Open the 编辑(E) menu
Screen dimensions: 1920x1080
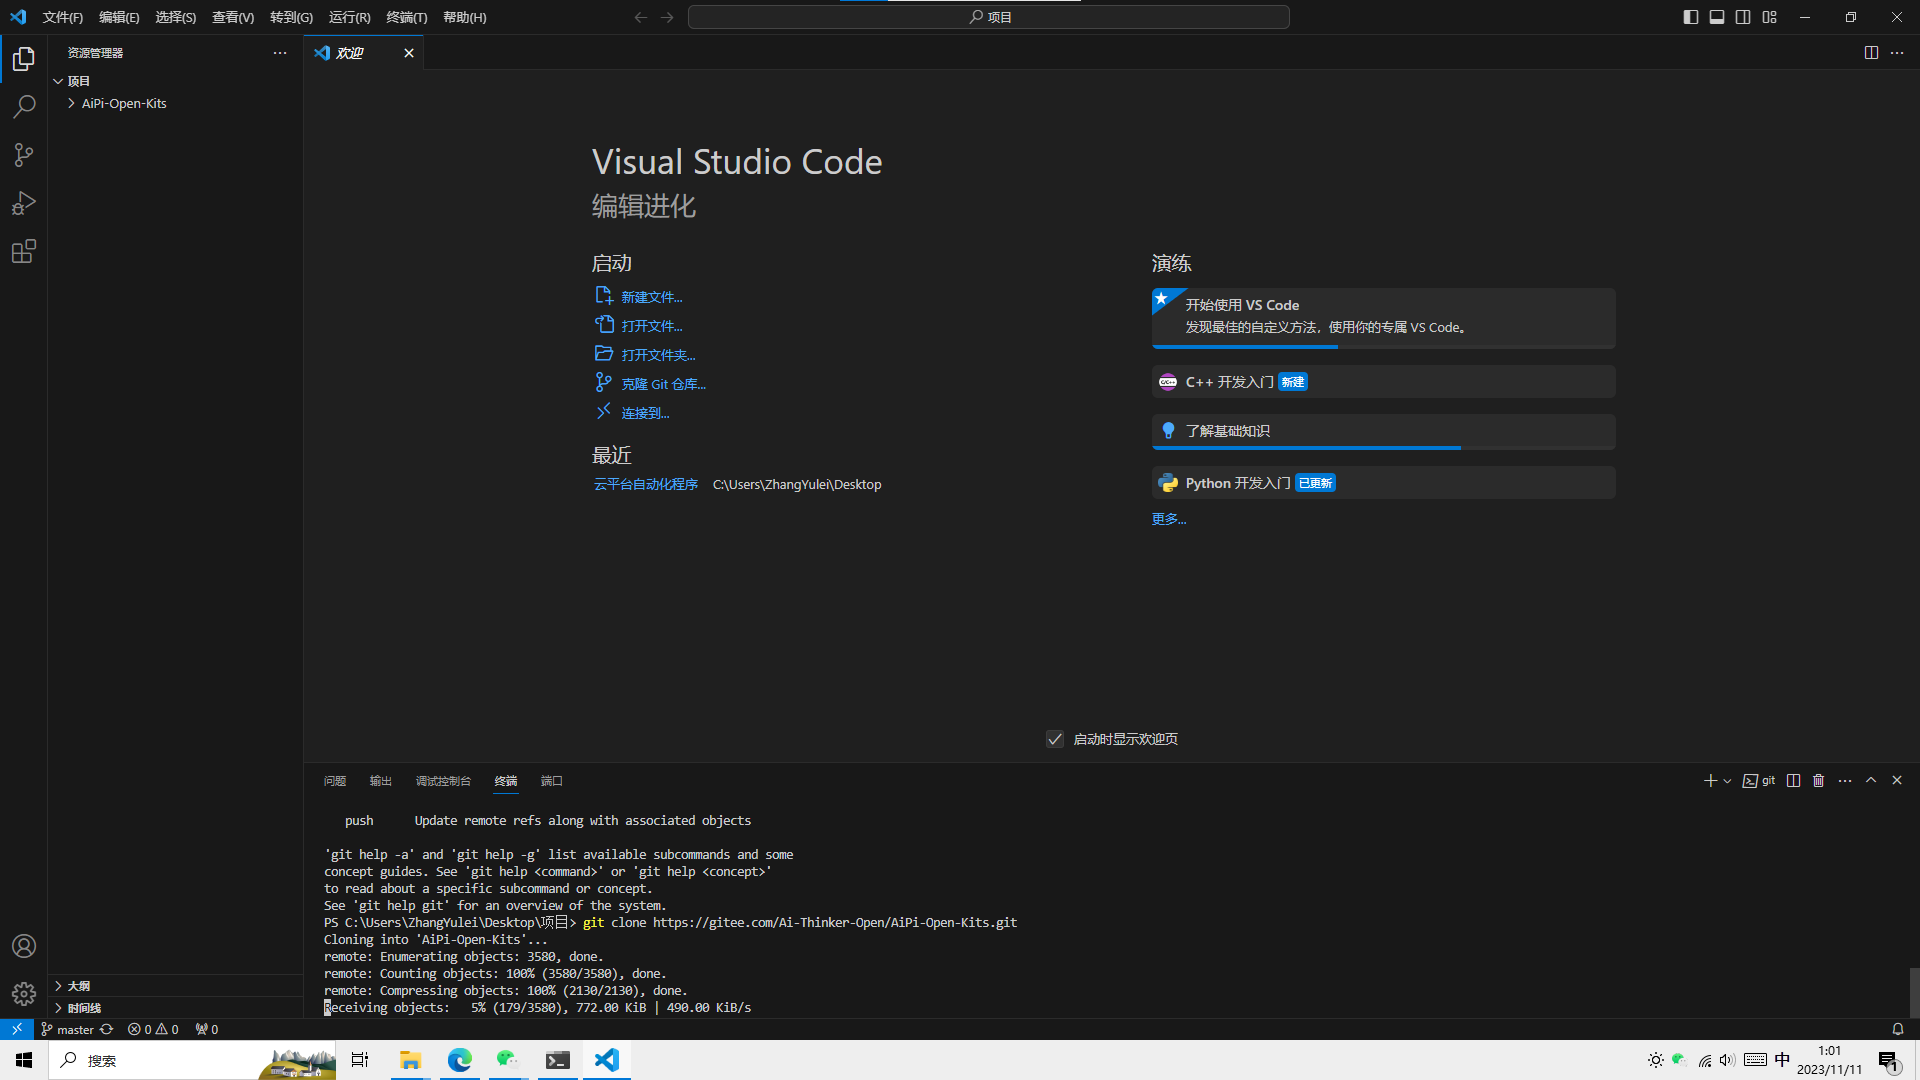[x=119, y=17]
